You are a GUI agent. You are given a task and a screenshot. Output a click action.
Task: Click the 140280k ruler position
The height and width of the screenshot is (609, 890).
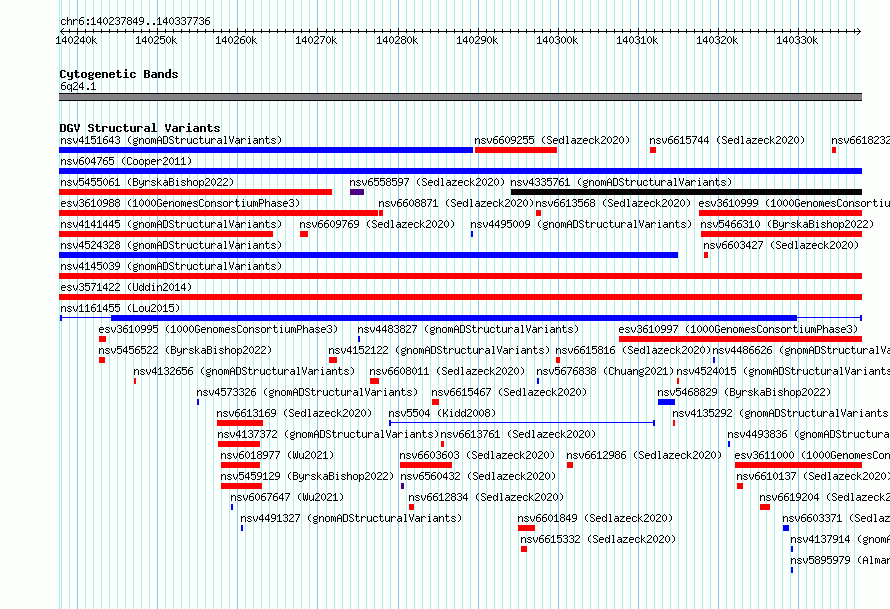[x=397, y=40]
